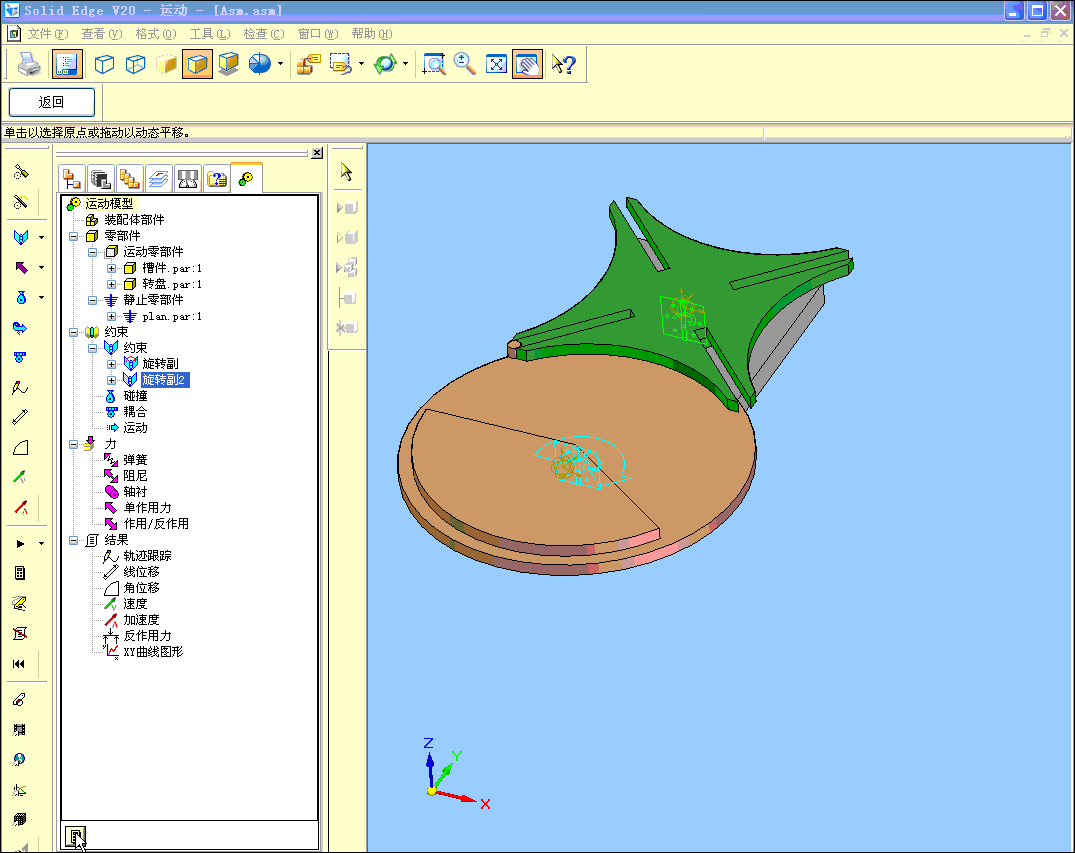The height and width of the screenshot is (853, 1075).
Task: Open the 文件 menu
Action: pyautogui.click(x=47, y=34)
